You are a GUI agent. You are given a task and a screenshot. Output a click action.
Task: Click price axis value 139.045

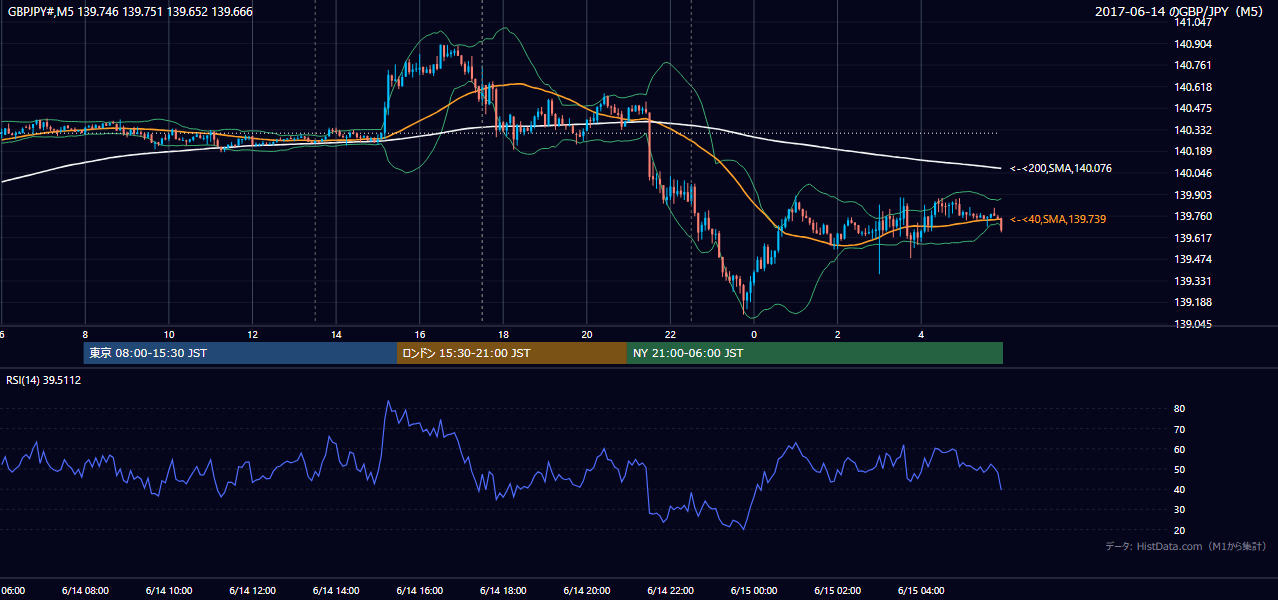pyautogui.click(x=1193, y=324)
